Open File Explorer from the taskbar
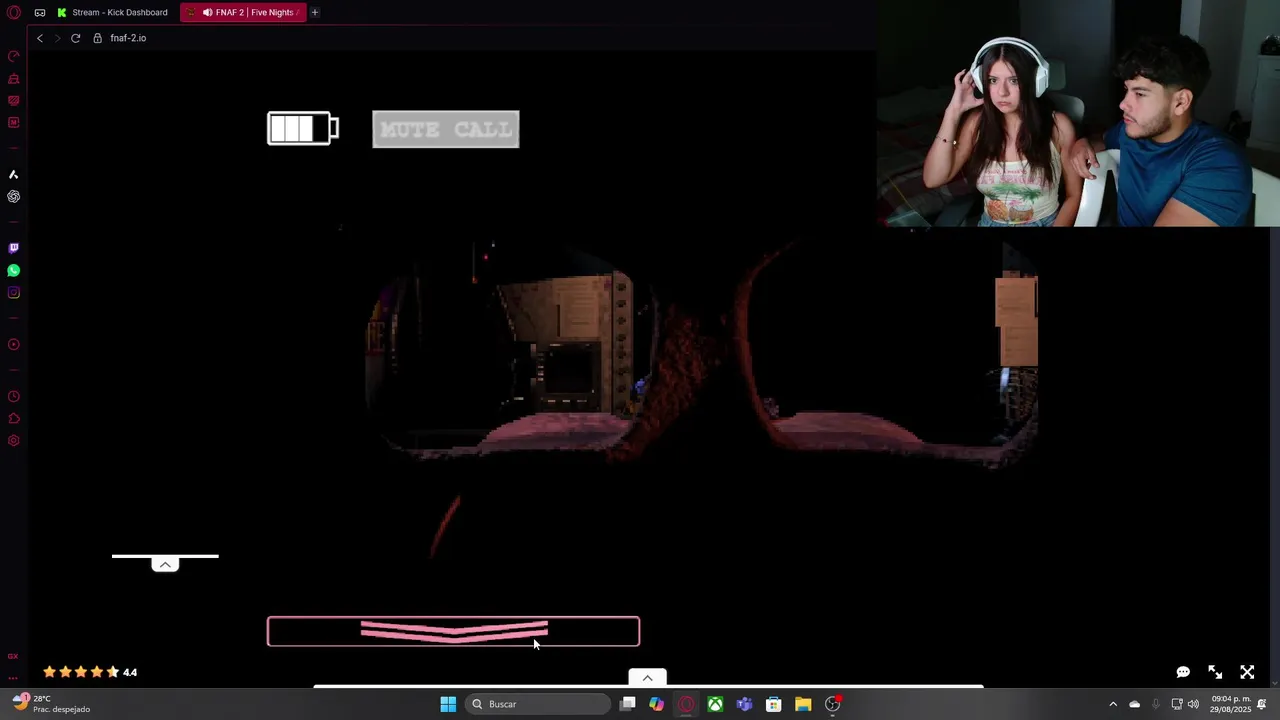 point(803,704)
